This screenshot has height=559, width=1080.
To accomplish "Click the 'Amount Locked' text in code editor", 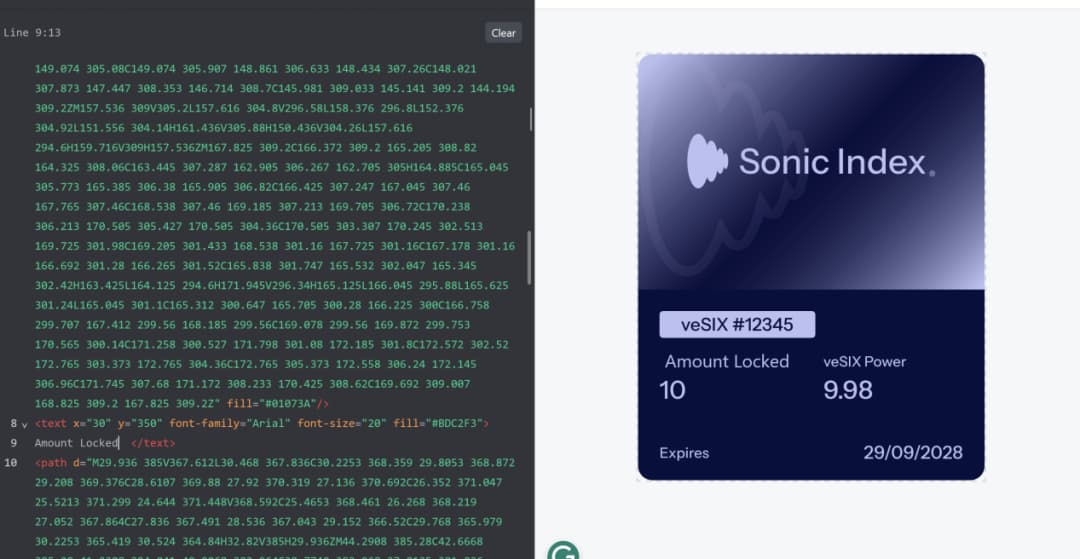I will (76, 443).
